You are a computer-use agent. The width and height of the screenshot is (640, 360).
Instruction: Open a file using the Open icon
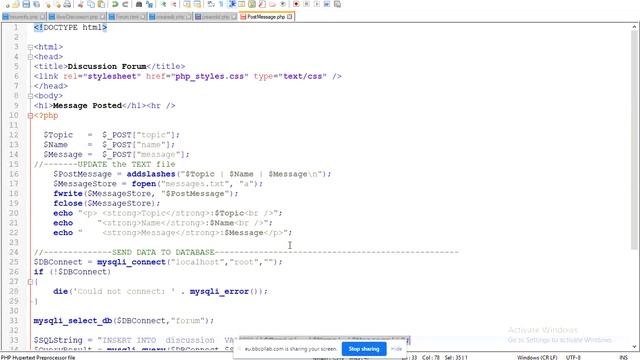point(16,4)
